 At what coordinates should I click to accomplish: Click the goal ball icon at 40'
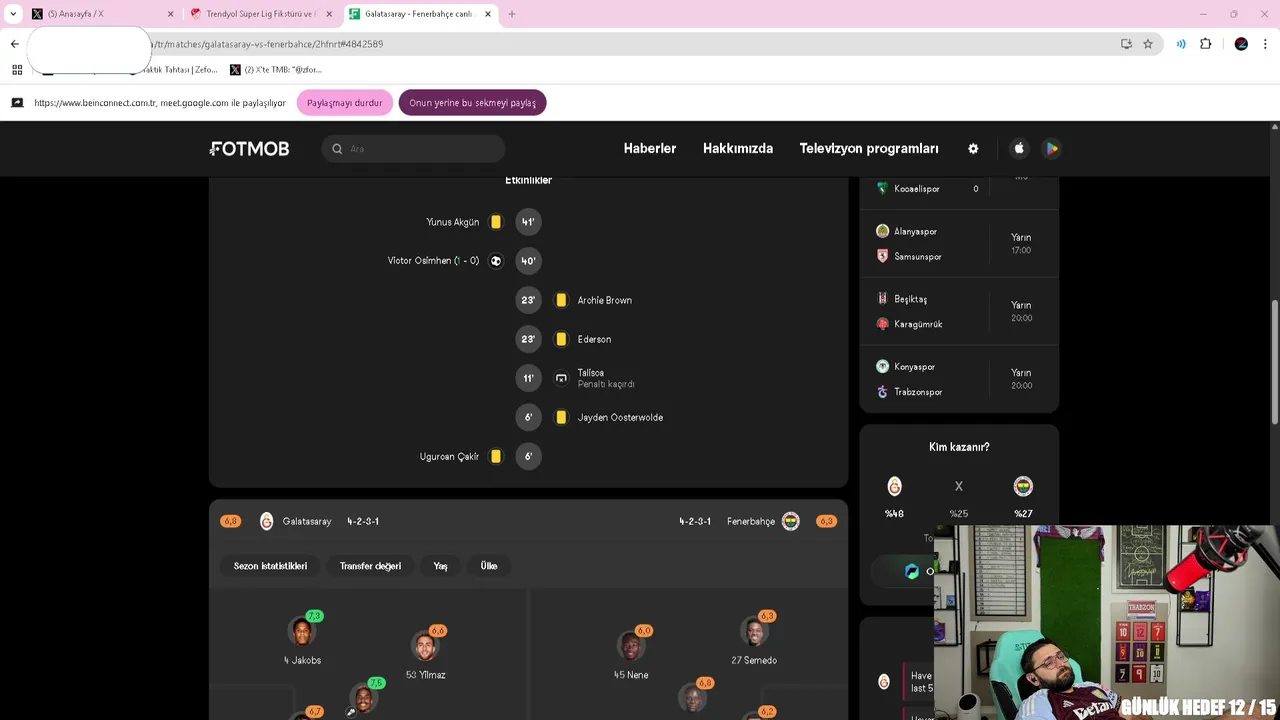495,261
